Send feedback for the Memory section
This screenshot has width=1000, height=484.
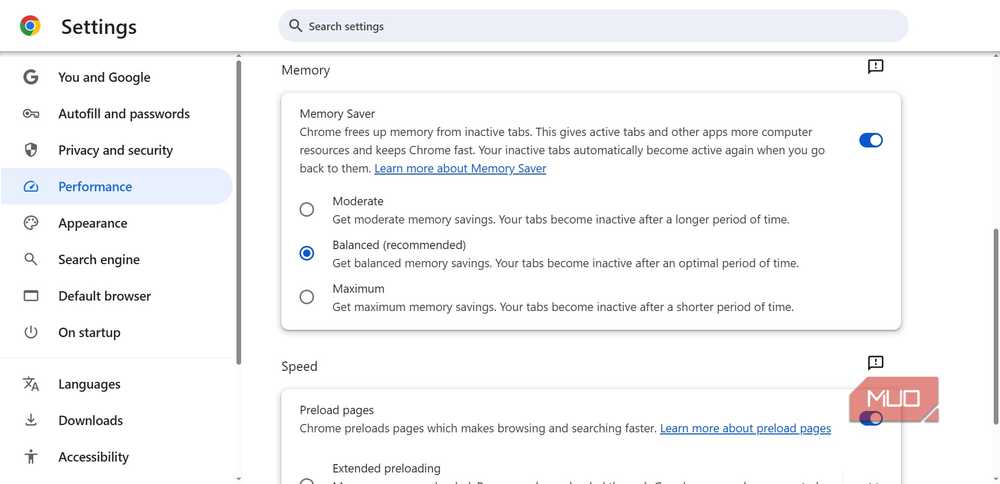pyautogui.click(x=876, y=66)
